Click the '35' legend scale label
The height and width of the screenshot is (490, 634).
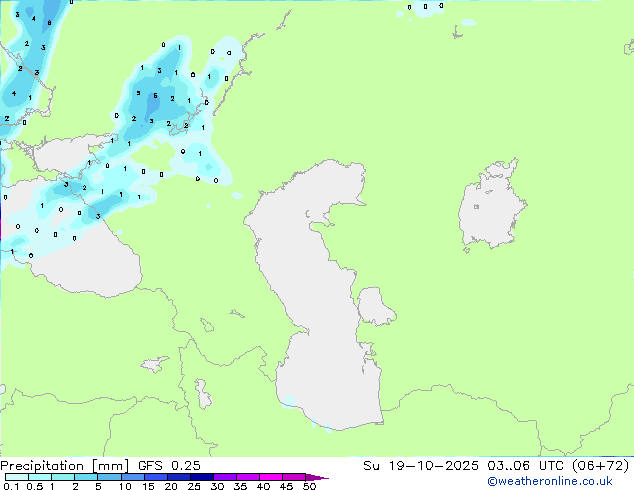[x=240, y=486]
